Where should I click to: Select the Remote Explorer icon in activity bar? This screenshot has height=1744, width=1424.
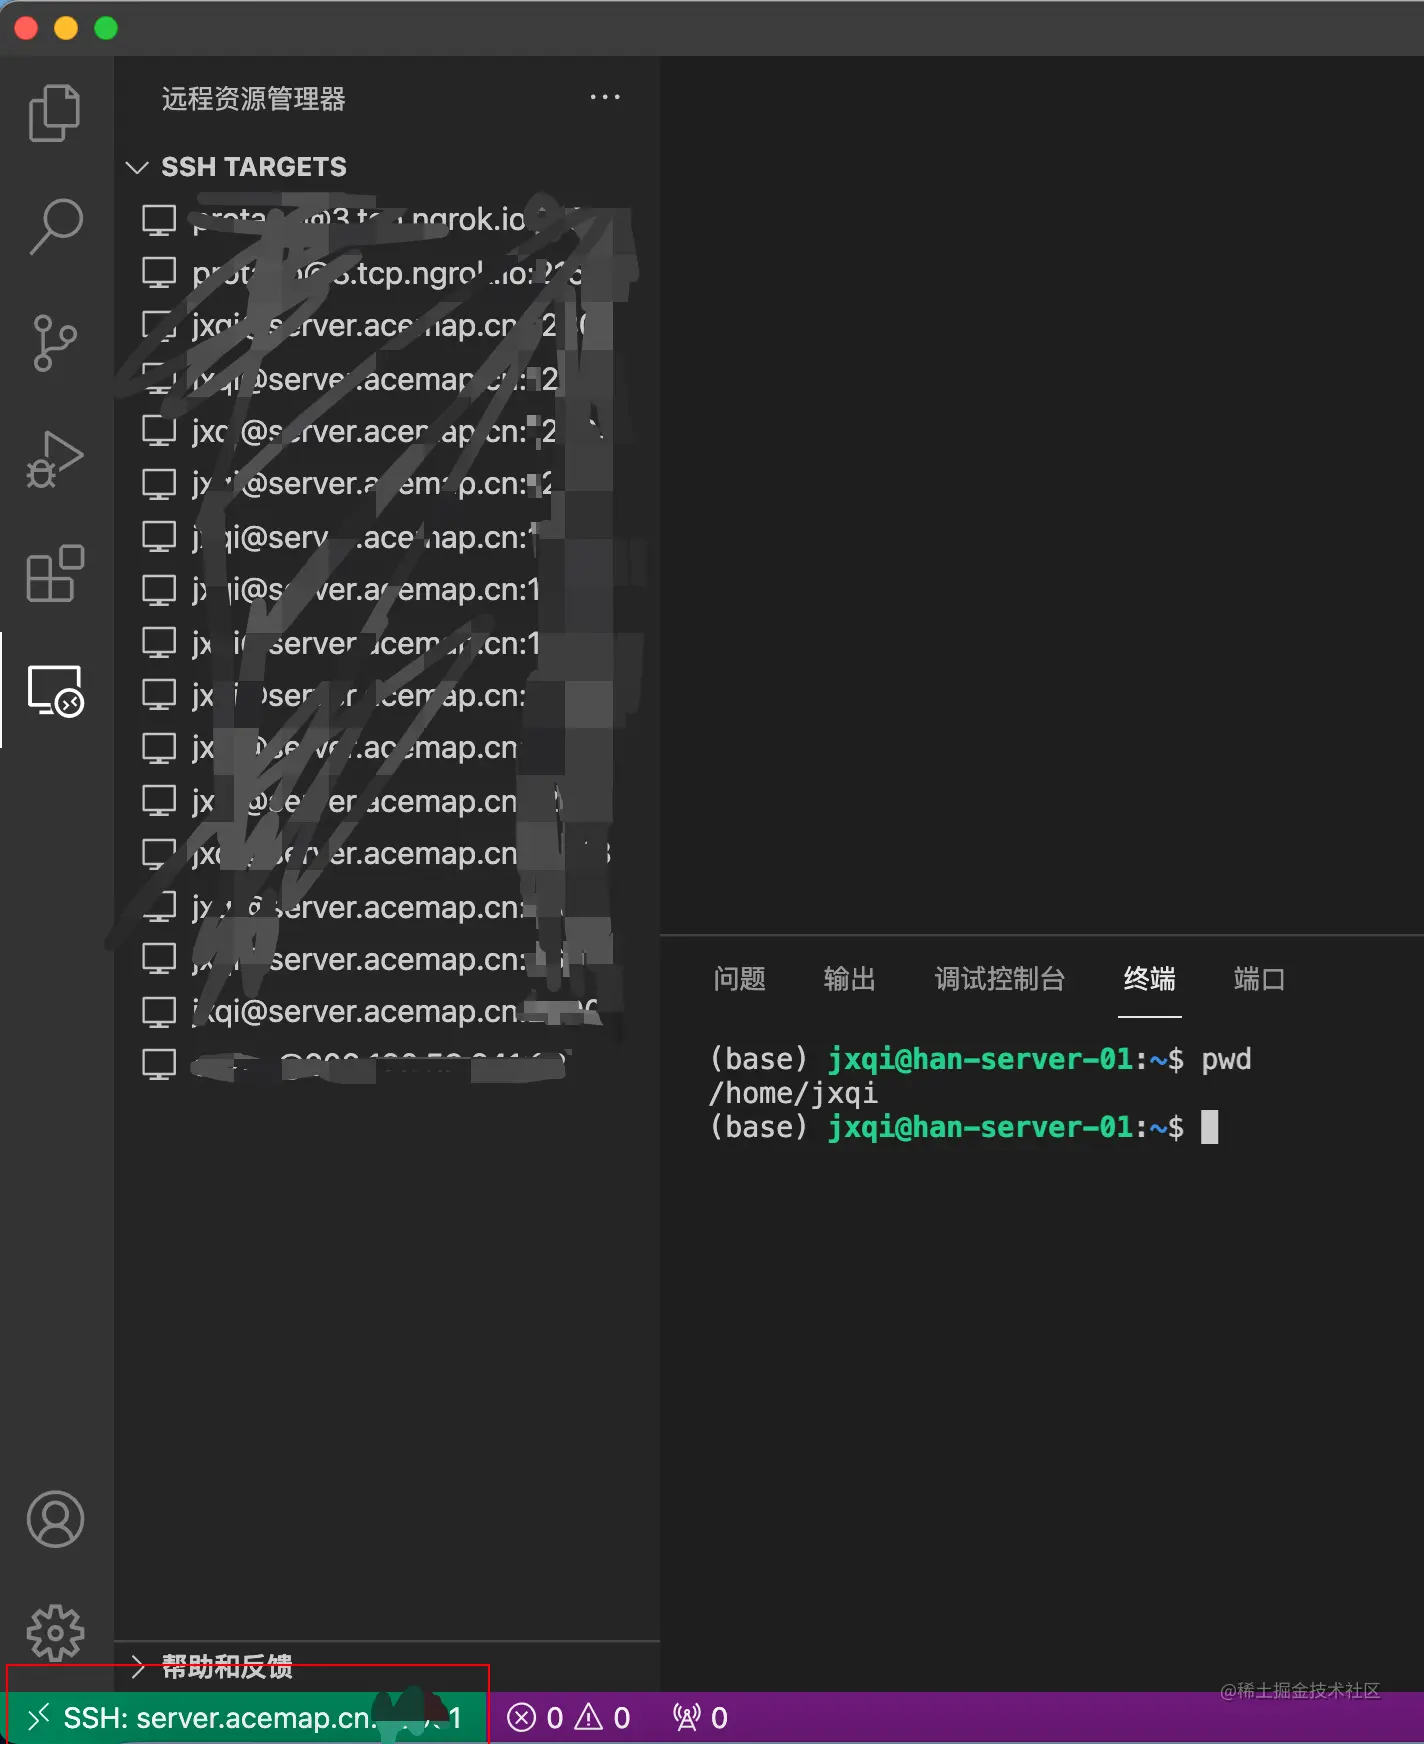pos(55,691)
